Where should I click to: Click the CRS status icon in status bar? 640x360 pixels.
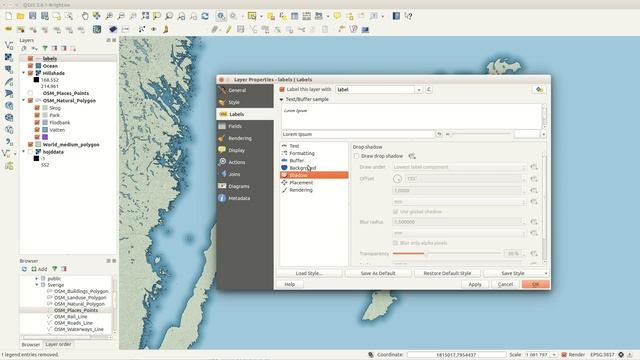[x=621, y=355]
